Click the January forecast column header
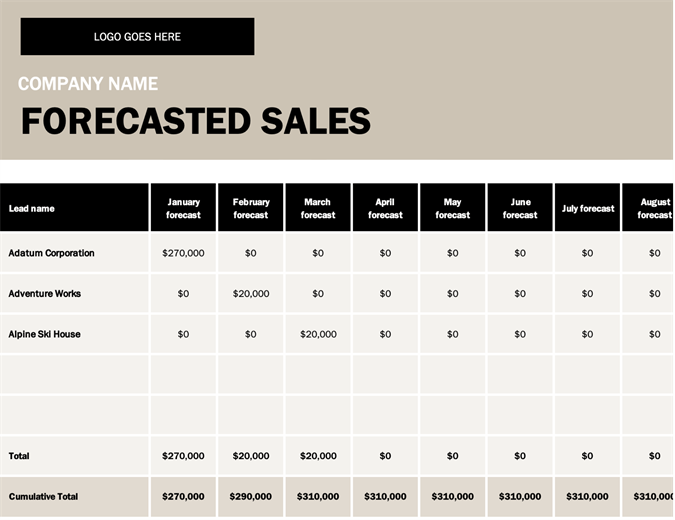 point(183,208)
